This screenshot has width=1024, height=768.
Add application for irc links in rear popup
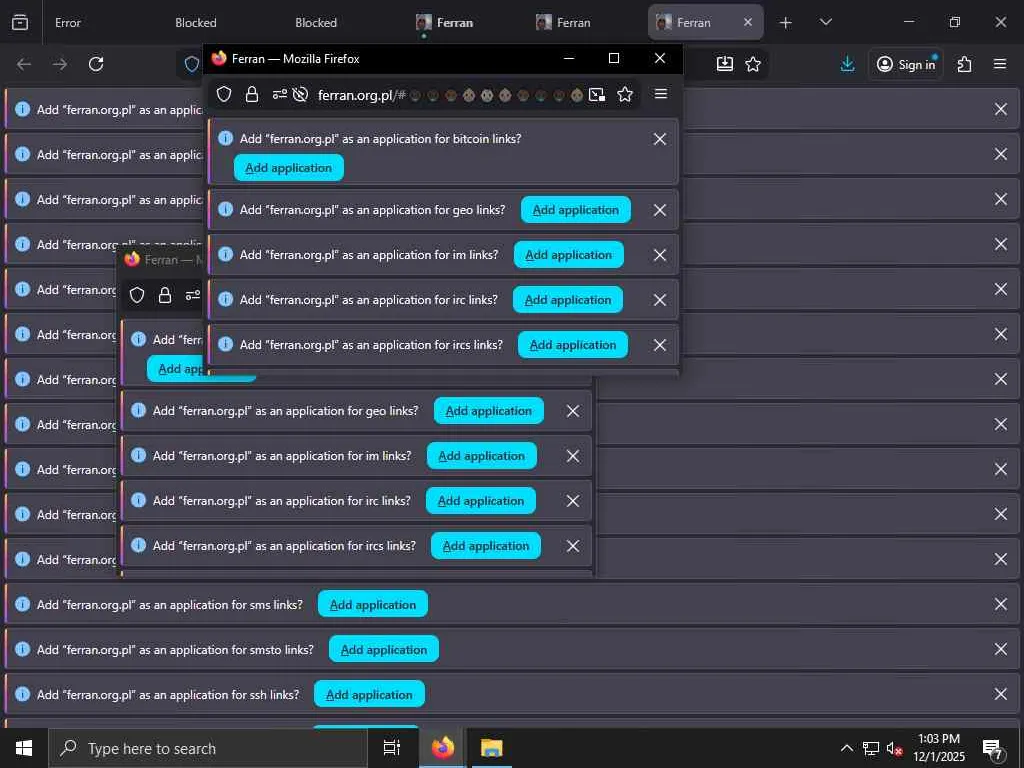click(x=481, y=501)
